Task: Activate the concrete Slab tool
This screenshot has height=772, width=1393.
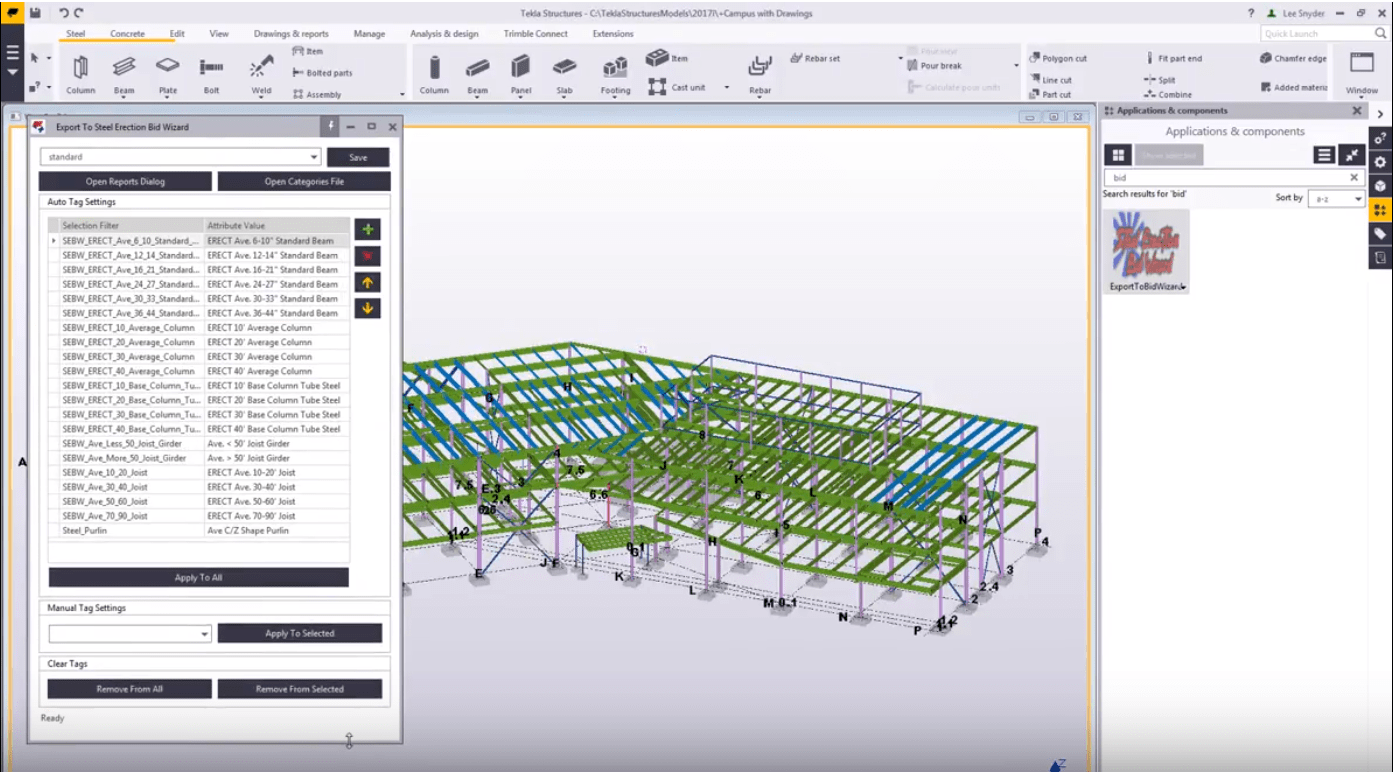Action: [565, 75]
